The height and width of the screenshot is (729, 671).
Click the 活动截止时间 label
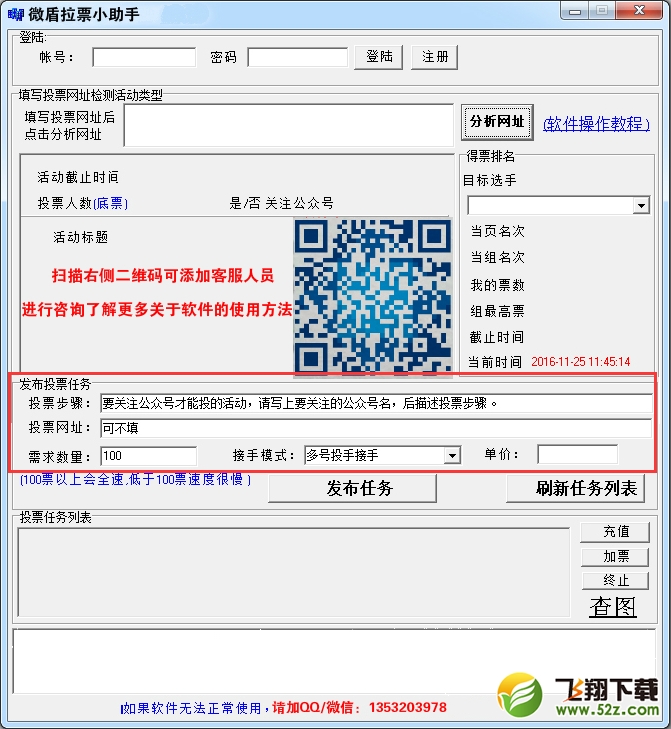tap(78, 177)
